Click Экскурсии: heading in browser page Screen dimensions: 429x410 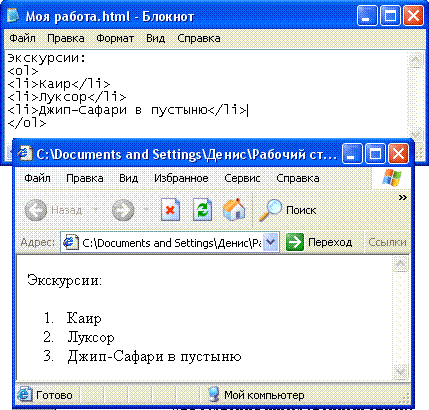64,280
